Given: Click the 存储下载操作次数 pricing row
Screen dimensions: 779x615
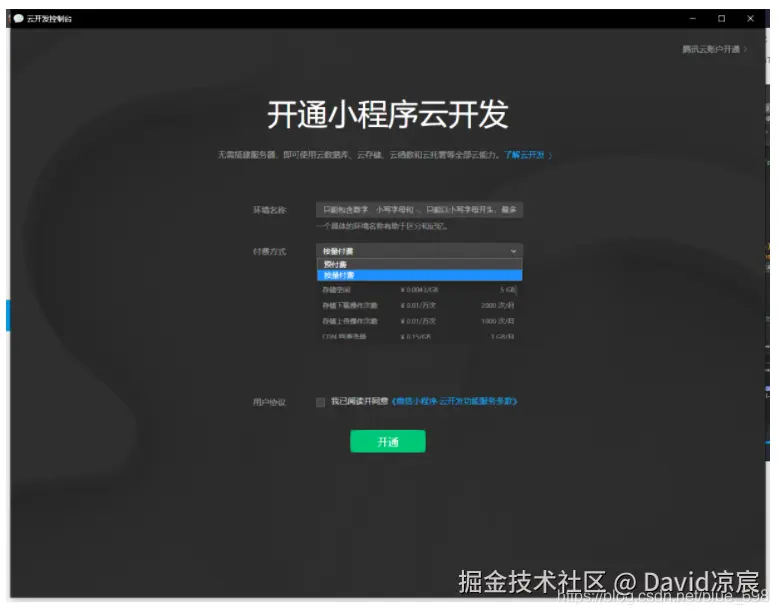Looking at the screenshot, I should [x=418, y=305].
